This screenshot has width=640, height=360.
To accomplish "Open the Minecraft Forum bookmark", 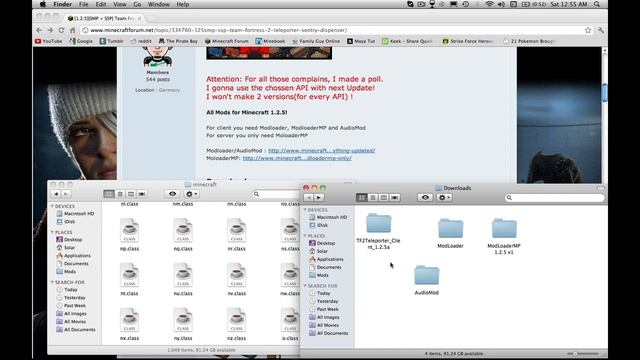I will (x=227, y=41).
